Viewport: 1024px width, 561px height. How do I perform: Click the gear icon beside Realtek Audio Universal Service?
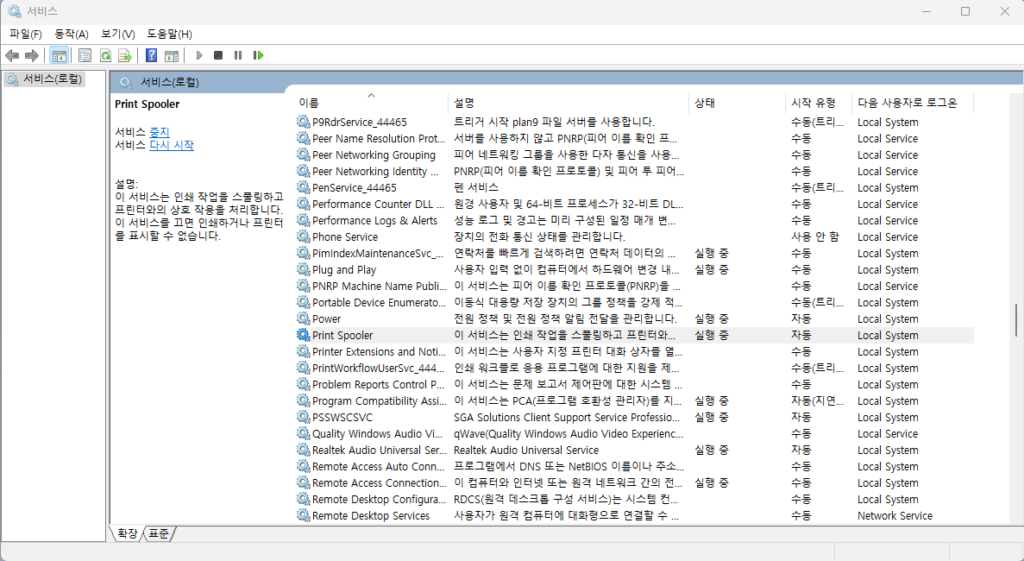coord(303,450)
